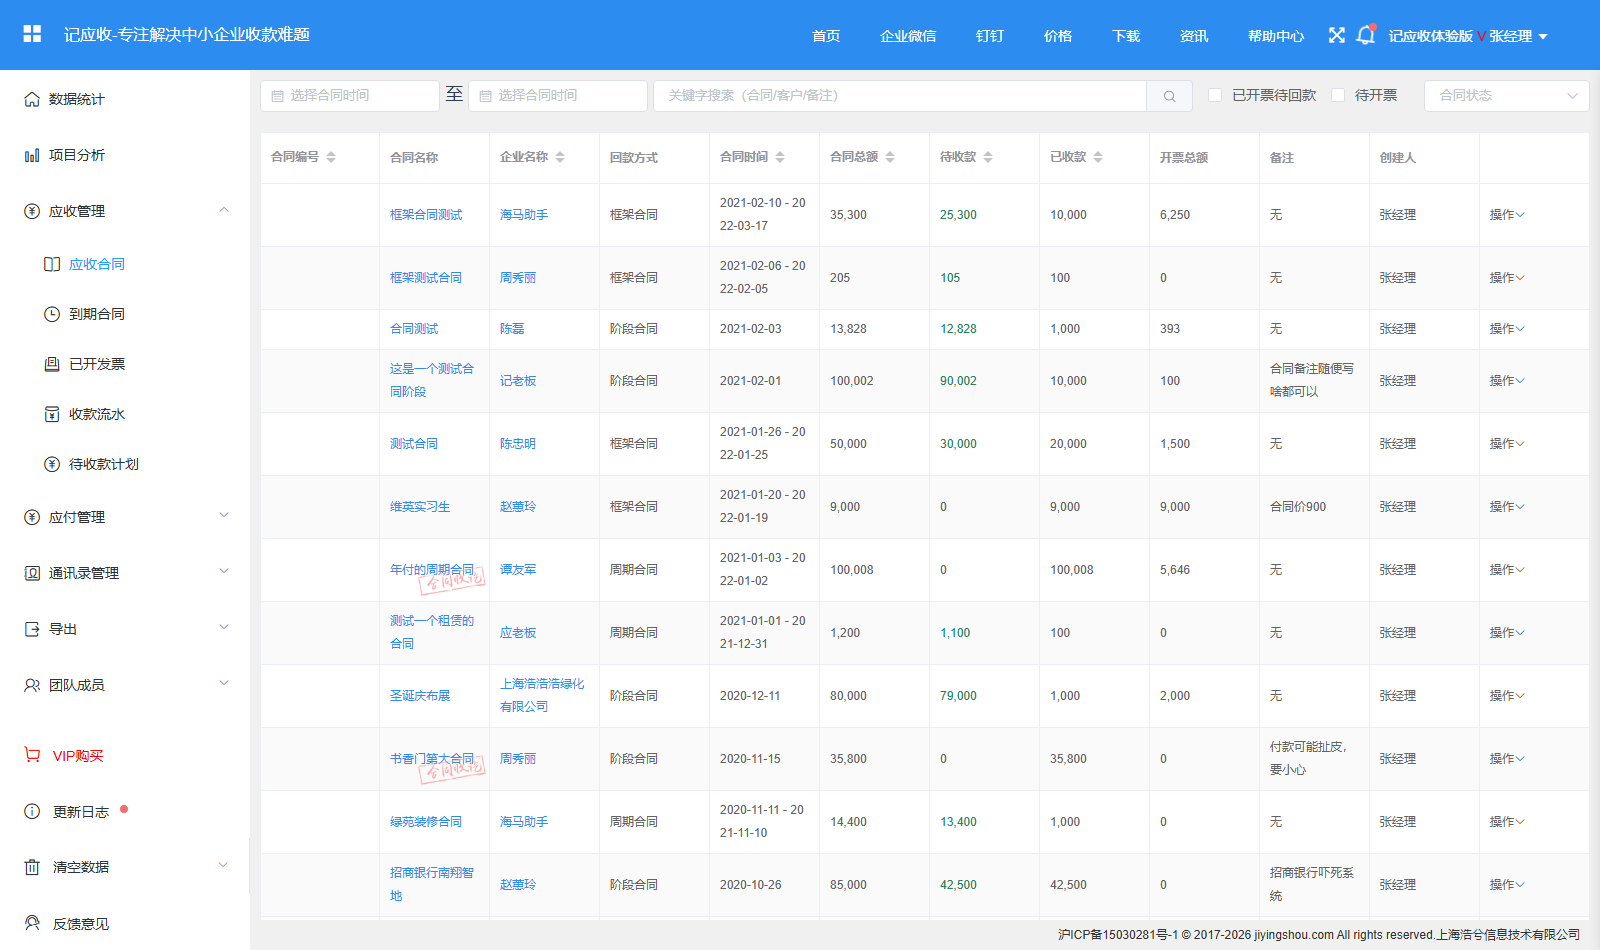This screenshot has width=1600, height=950.
Task: Click the fullscreen expand icon
Action: (x=1337, y=35)
